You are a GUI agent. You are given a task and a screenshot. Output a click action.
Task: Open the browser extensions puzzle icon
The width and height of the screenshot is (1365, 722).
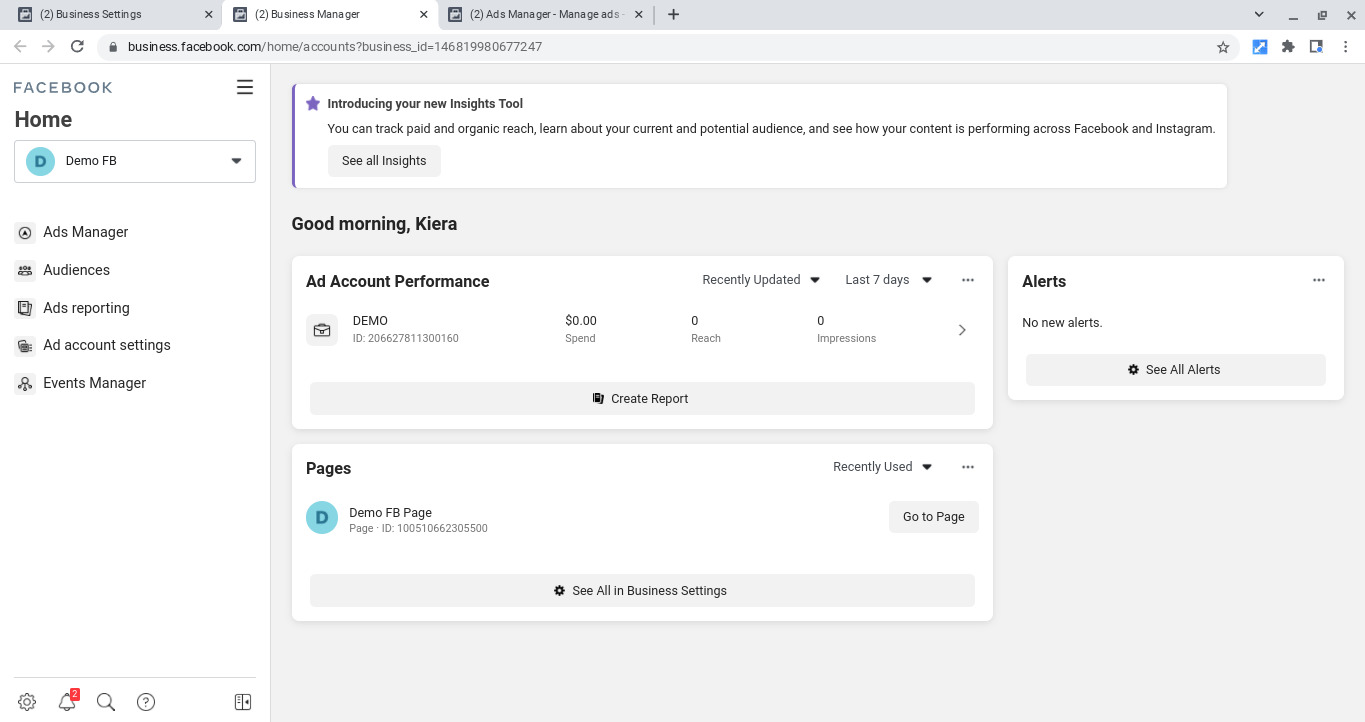pos(1288,47)
